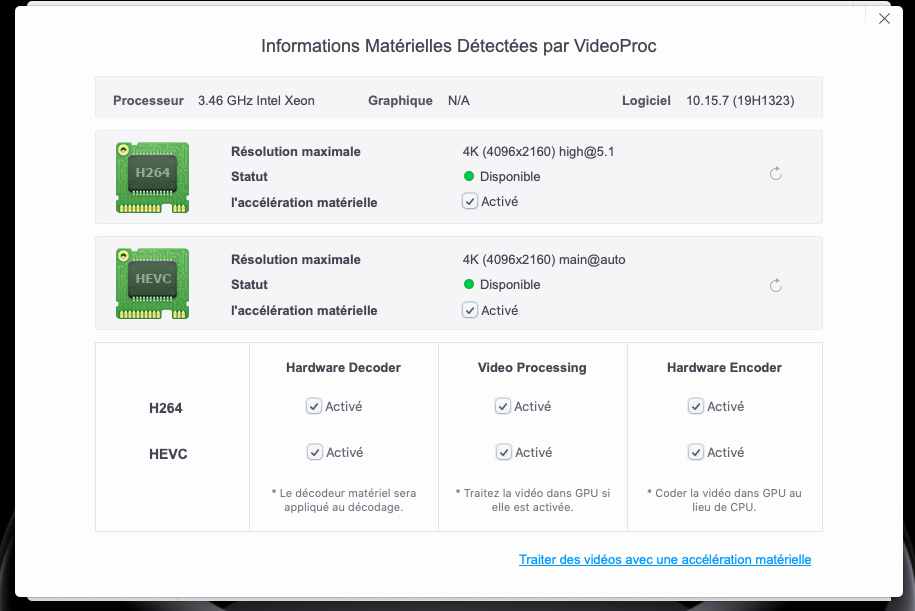Click the 'Logiciel' label

(646, 100)
